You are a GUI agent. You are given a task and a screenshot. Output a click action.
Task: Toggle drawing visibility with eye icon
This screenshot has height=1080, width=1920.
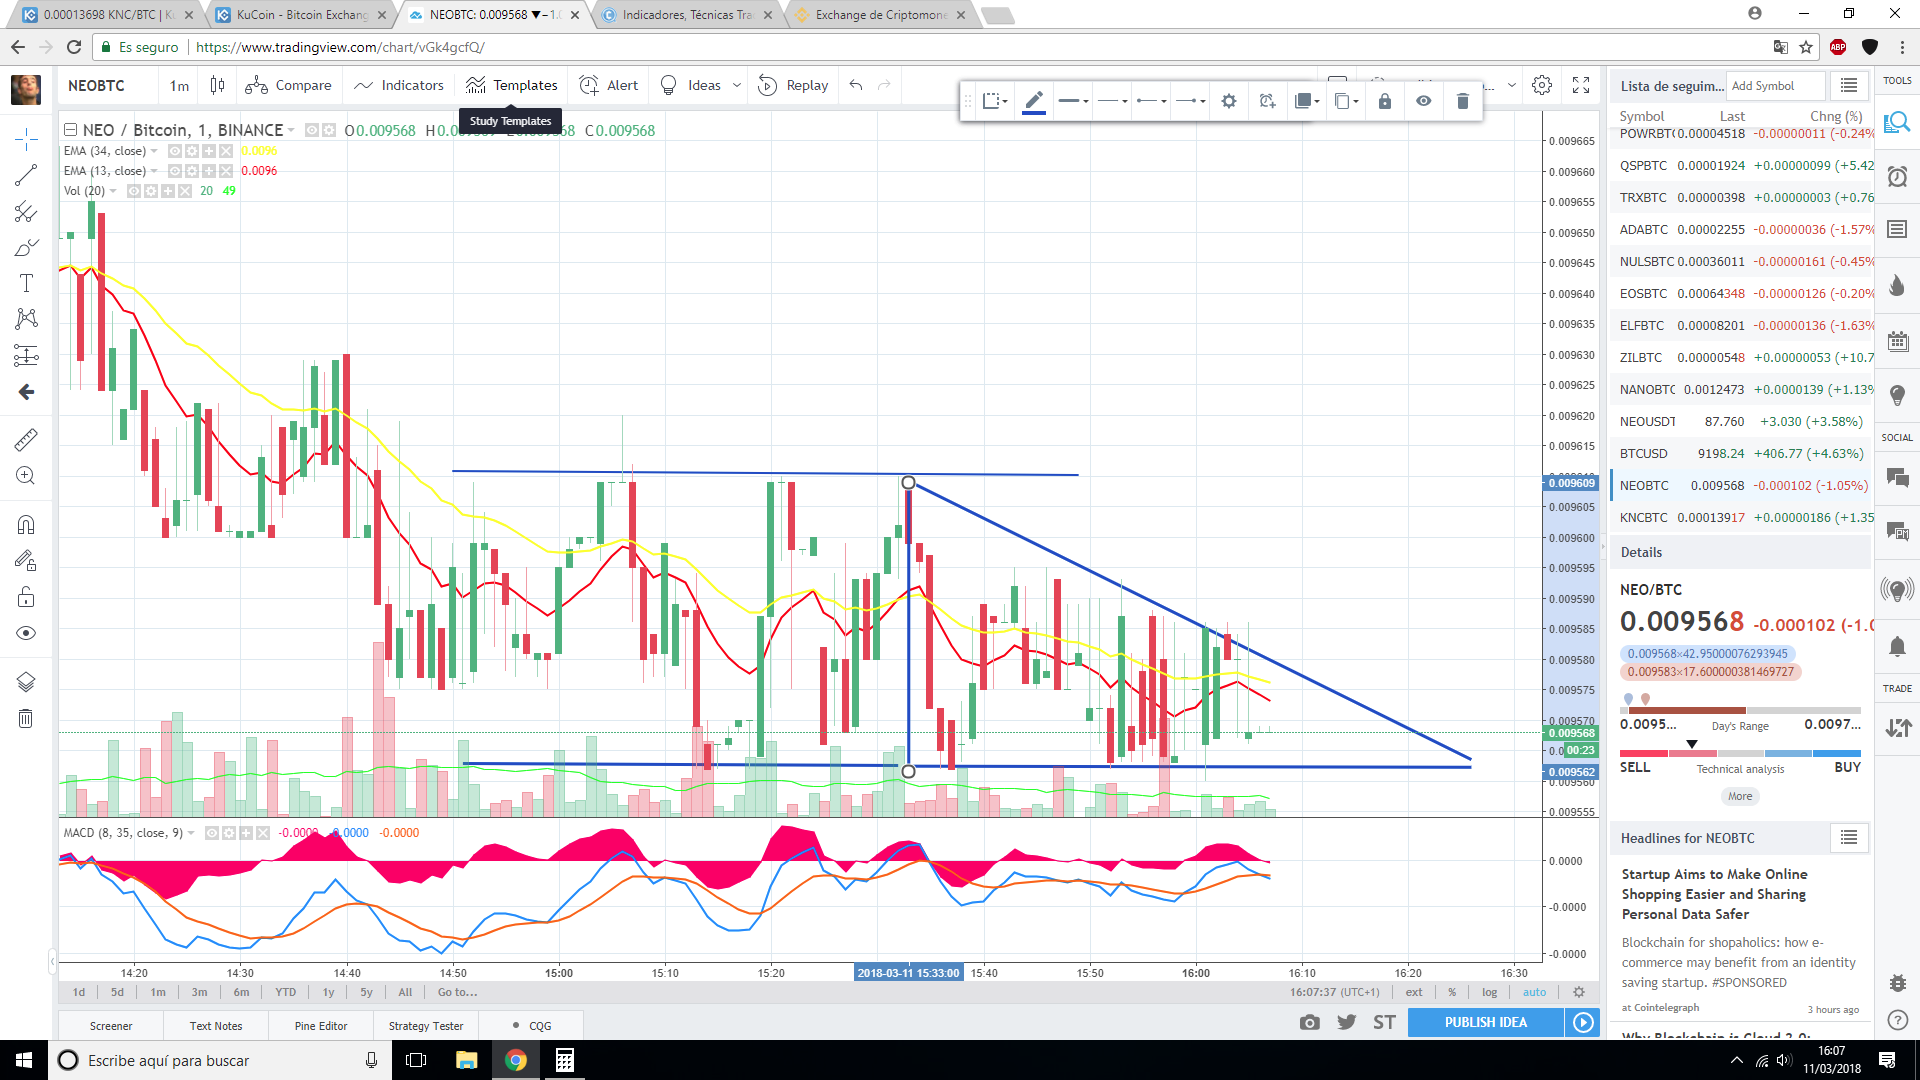tap(1423, 101)
